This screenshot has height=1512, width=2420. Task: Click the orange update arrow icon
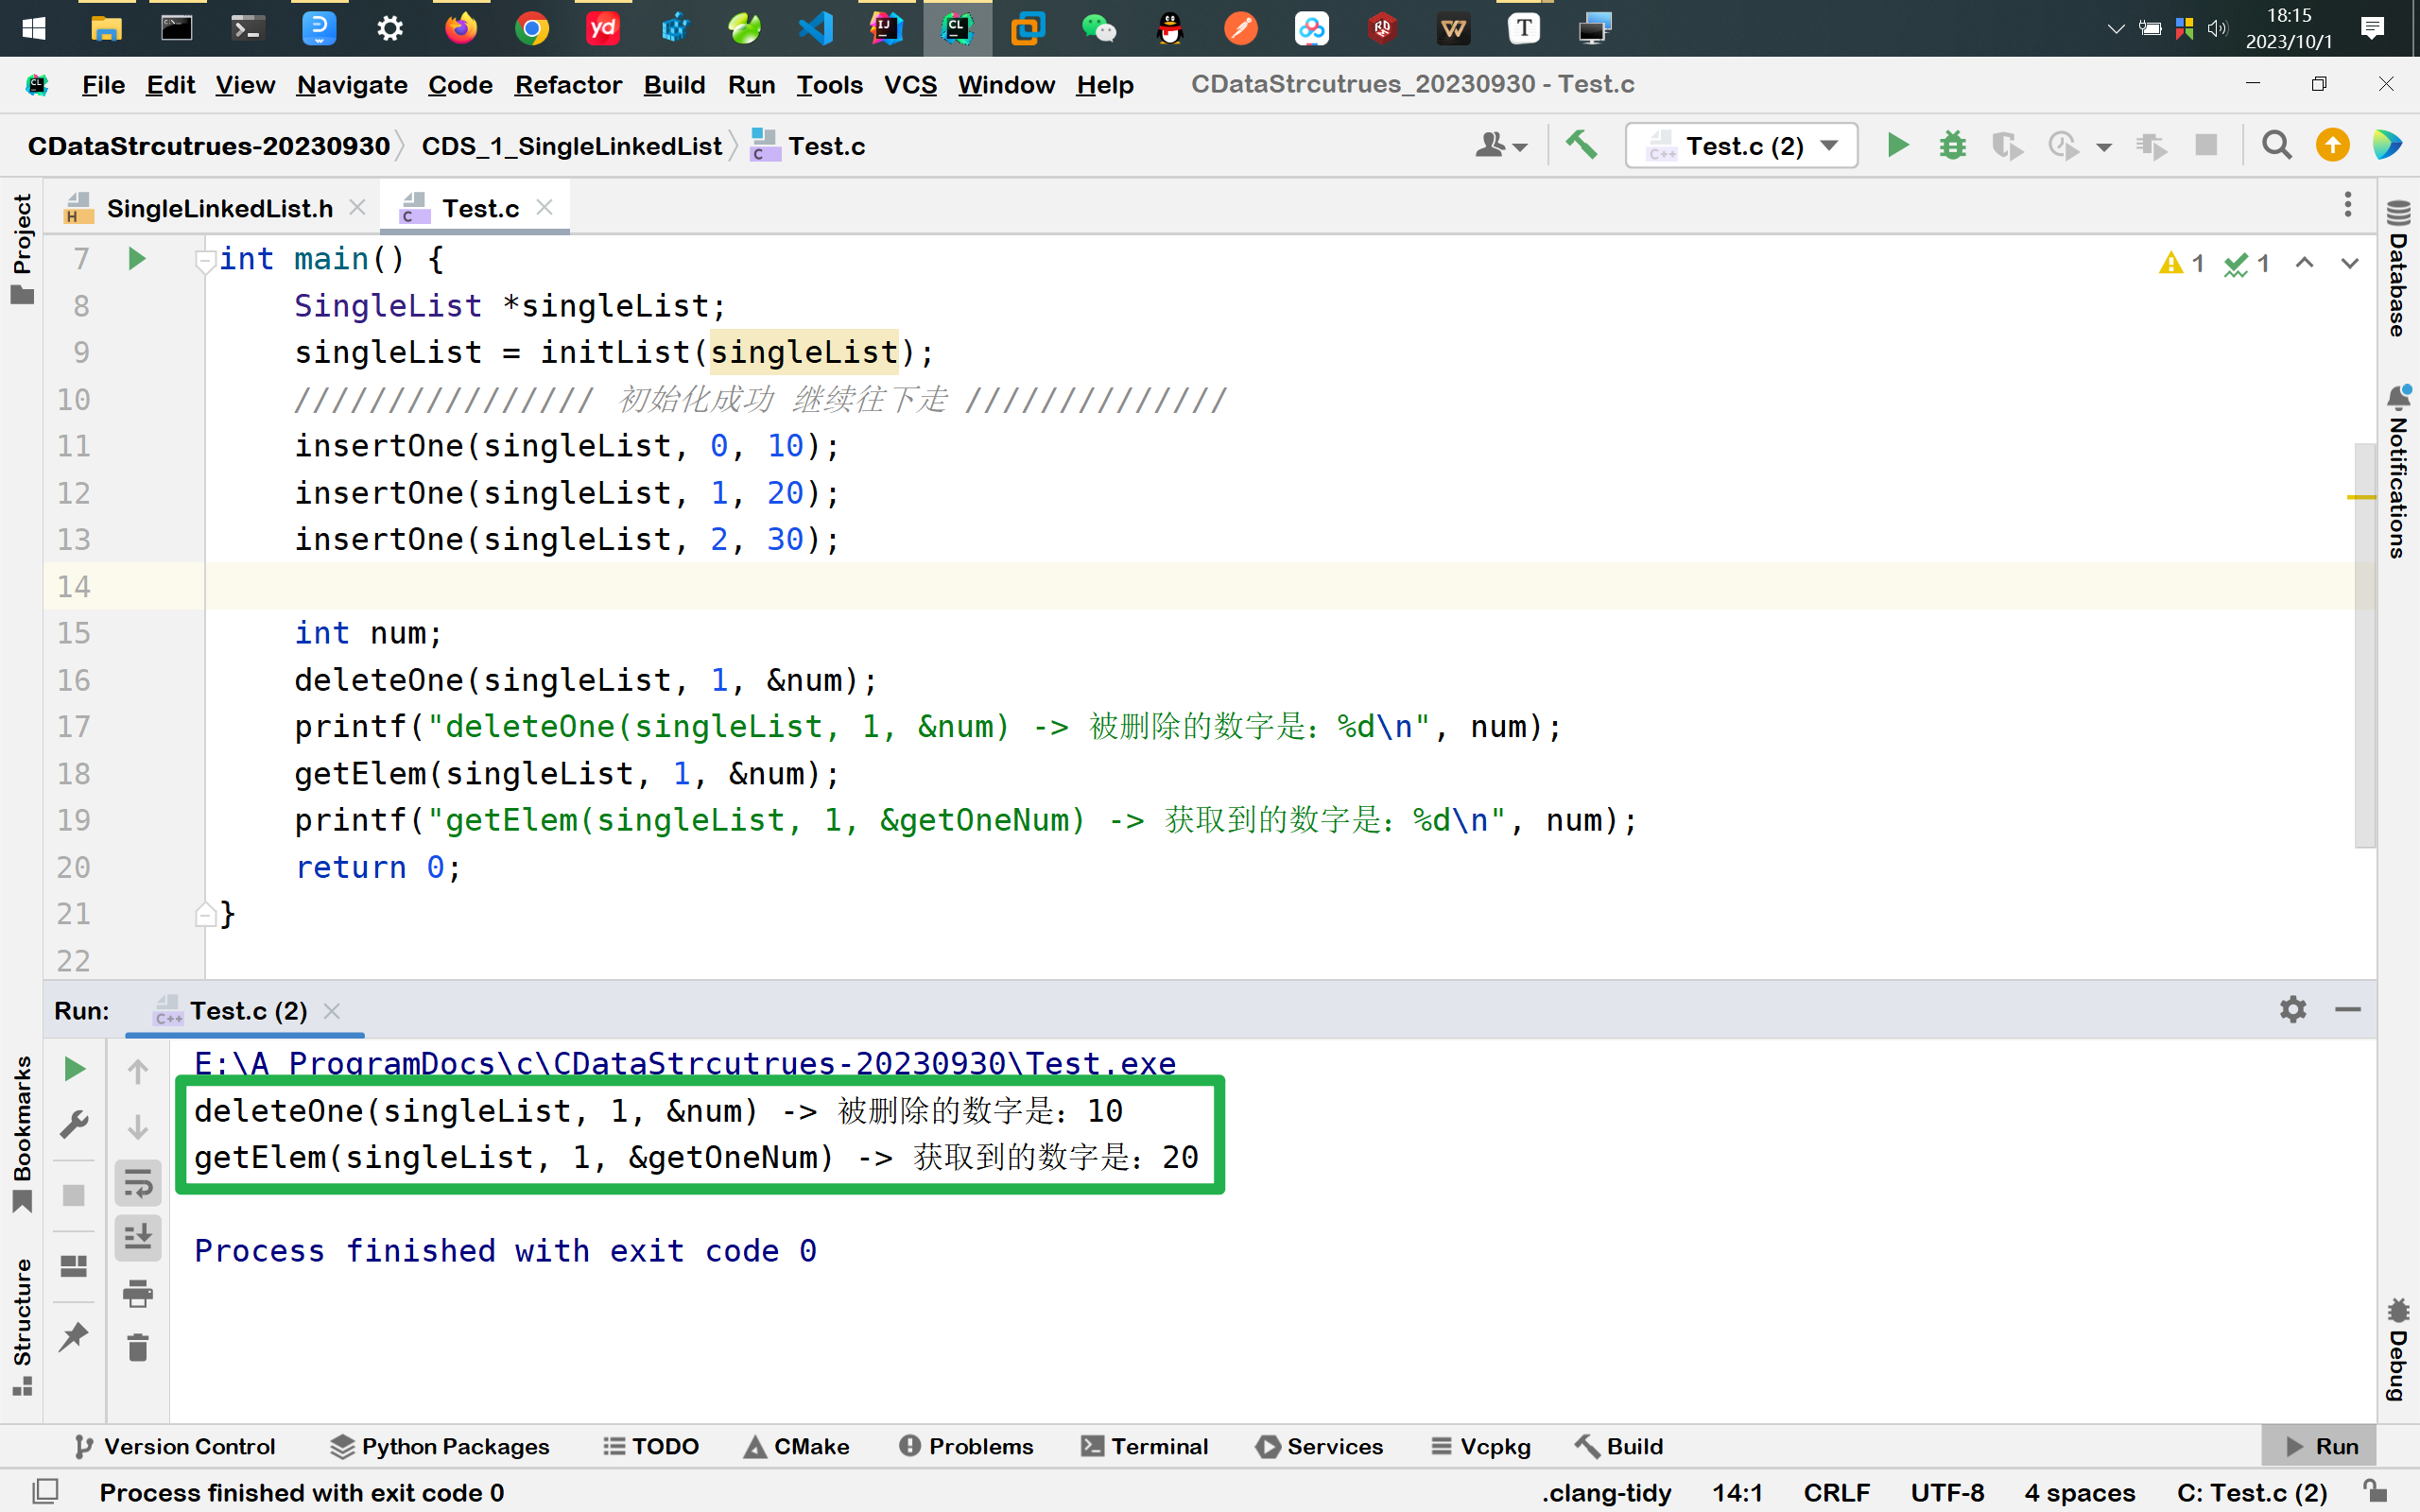tap(2332, 146)
